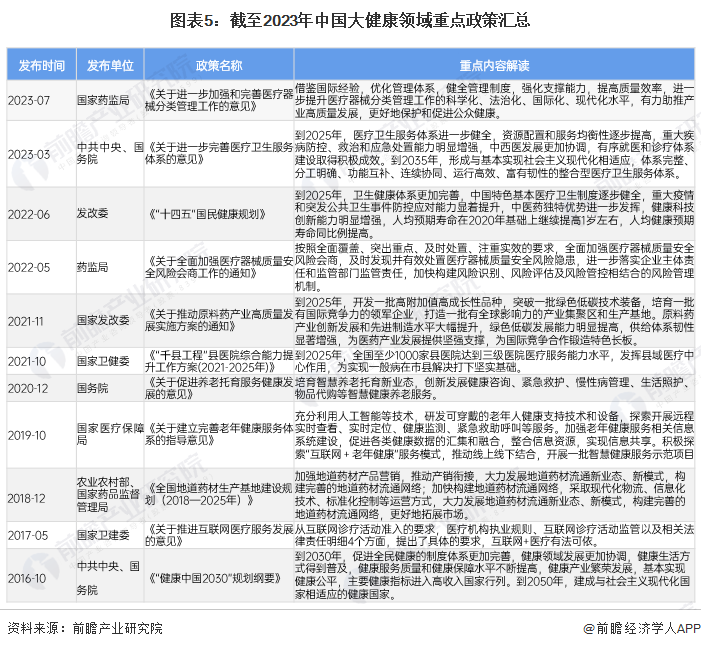701x649 pixels.
Task: Click the 政策名称 column header
Action: coord(219,66)
